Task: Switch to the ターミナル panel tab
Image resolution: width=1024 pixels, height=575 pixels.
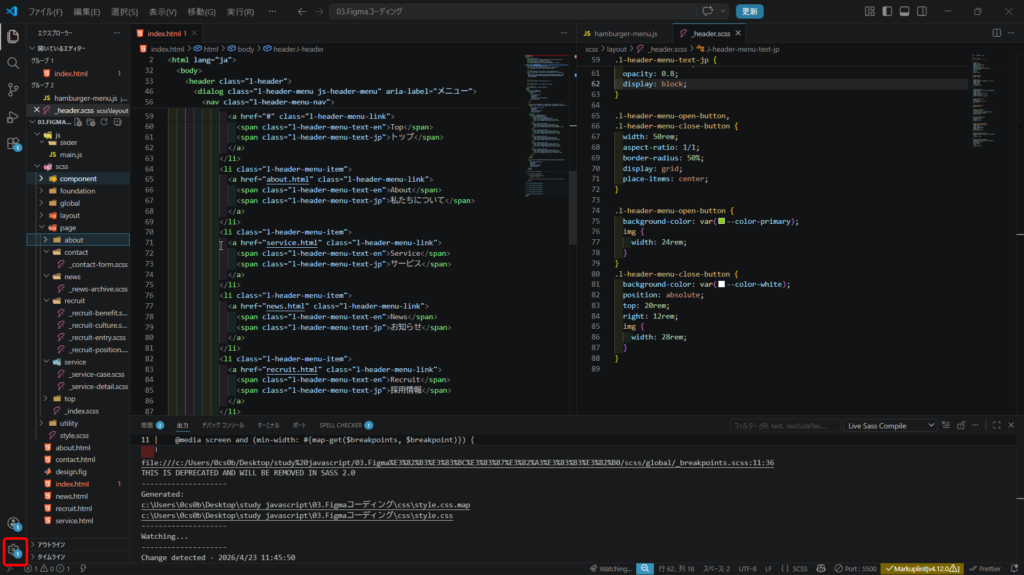Action: point(268,425)
